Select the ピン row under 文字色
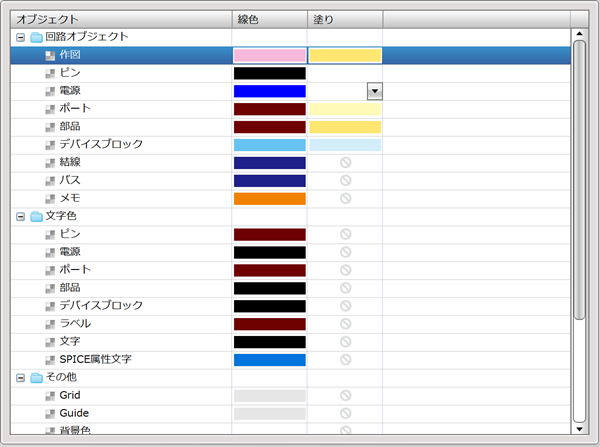The image size is (600, 447). (x=290, y=235)
